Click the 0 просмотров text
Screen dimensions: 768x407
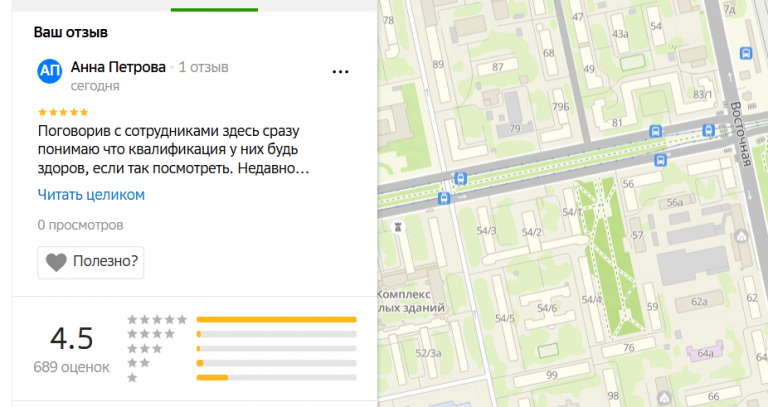(80, 225)
